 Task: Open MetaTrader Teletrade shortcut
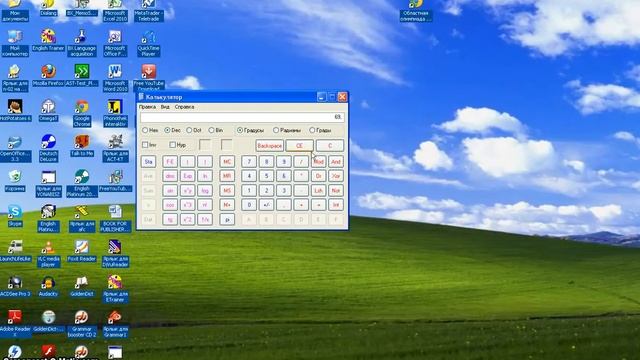(149, 10)
